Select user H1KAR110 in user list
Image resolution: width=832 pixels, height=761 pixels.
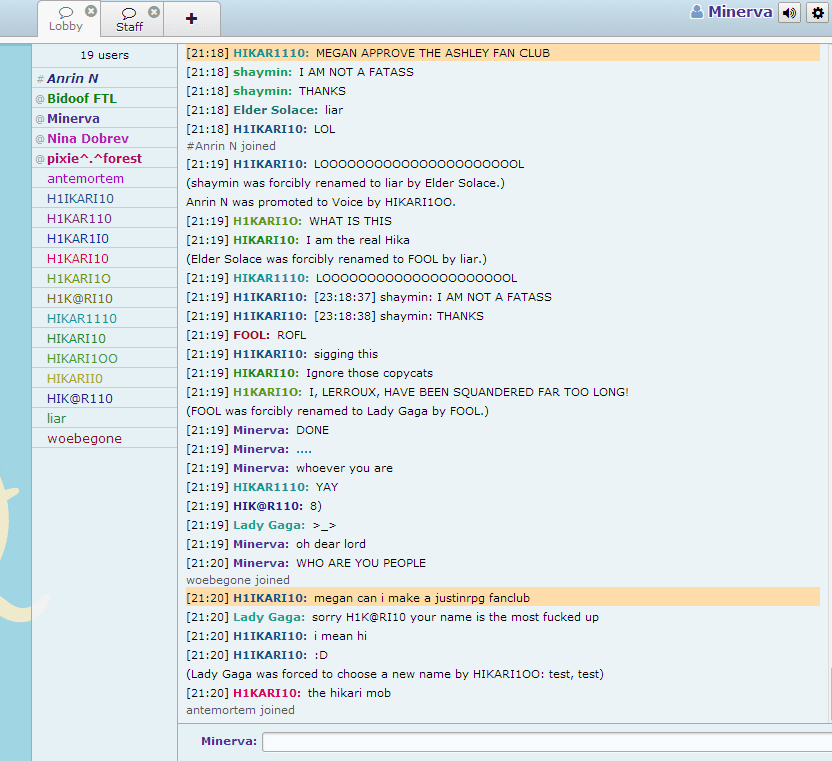pos(105,219)
